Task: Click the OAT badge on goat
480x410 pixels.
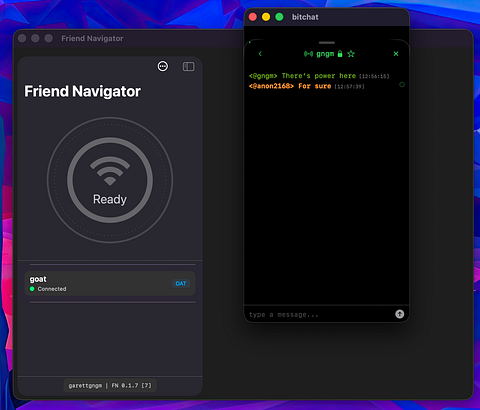Action: [x=181, y=284]
